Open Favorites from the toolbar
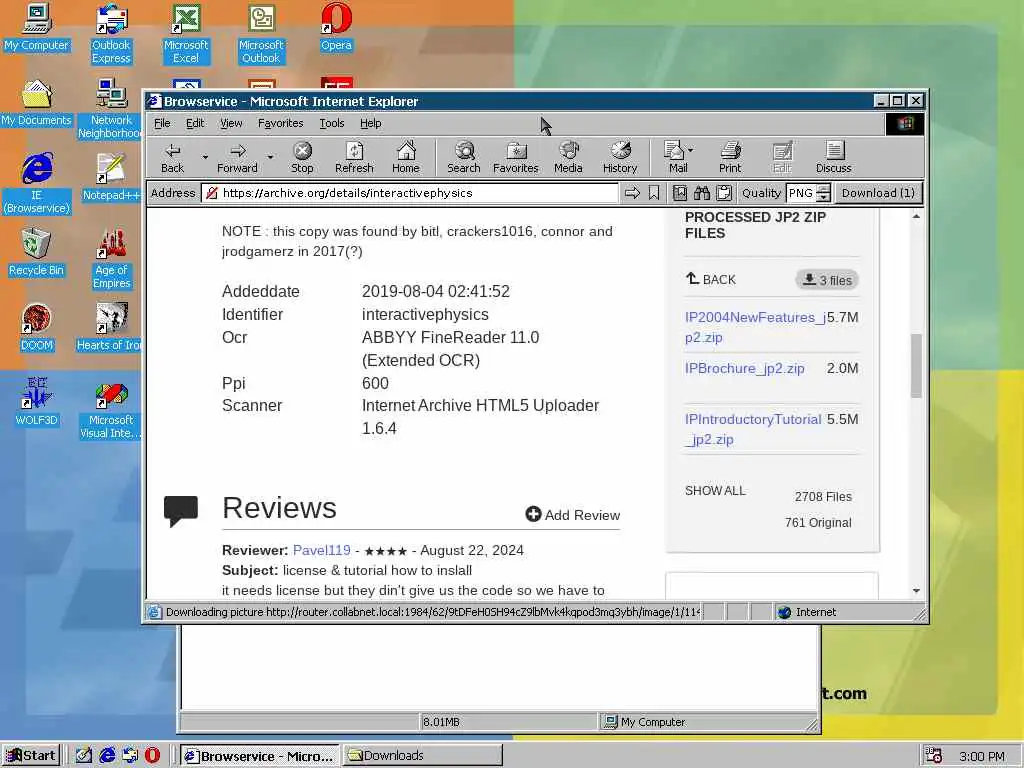This screenshot has width=1024, height=768. pyautogui.click(x=516, y=157)
